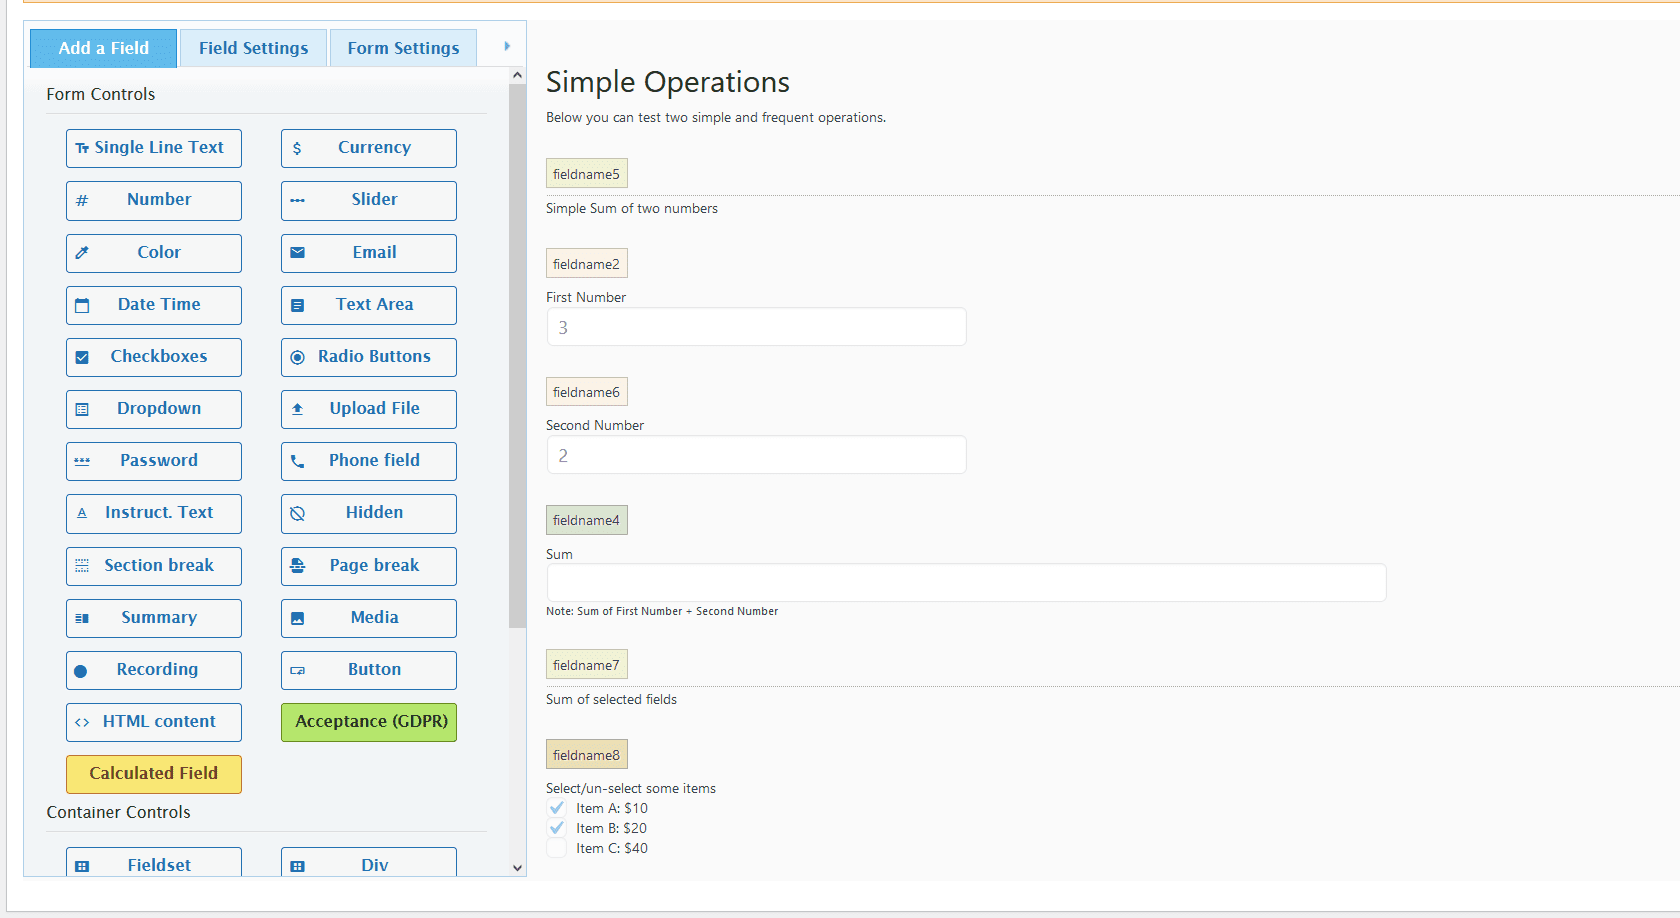Switch to the Field Settings tab

coord(253,48)
